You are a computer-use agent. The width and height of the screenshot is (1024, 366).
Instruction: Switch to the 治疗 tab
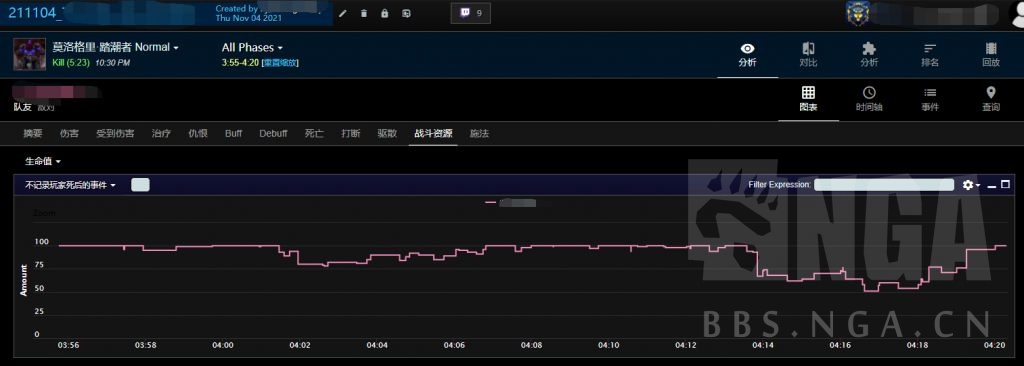(161, 133)
